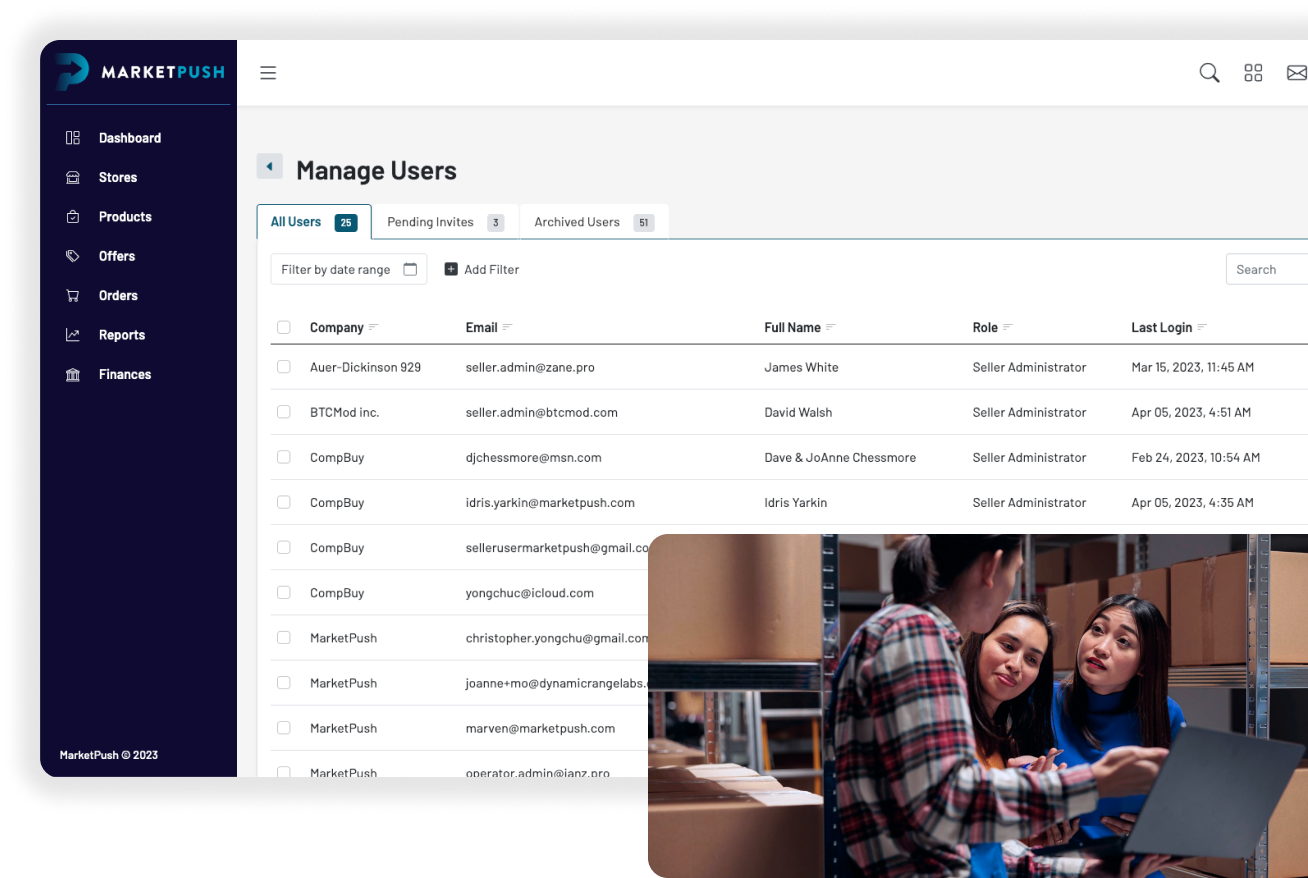Open the apps grid icon
Image resolution: width=1308 pixels, height=878 pixels.
click(x=1253, y=73)
